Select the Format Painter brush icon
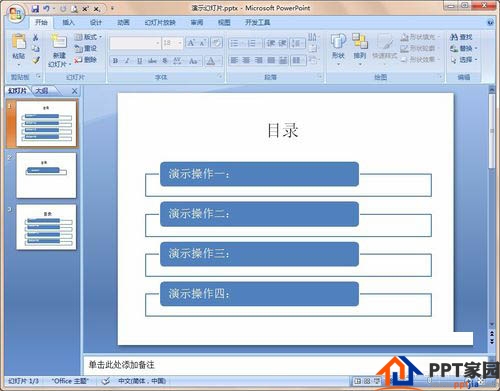The image size is (500, 391). click(x=36, y=60)
